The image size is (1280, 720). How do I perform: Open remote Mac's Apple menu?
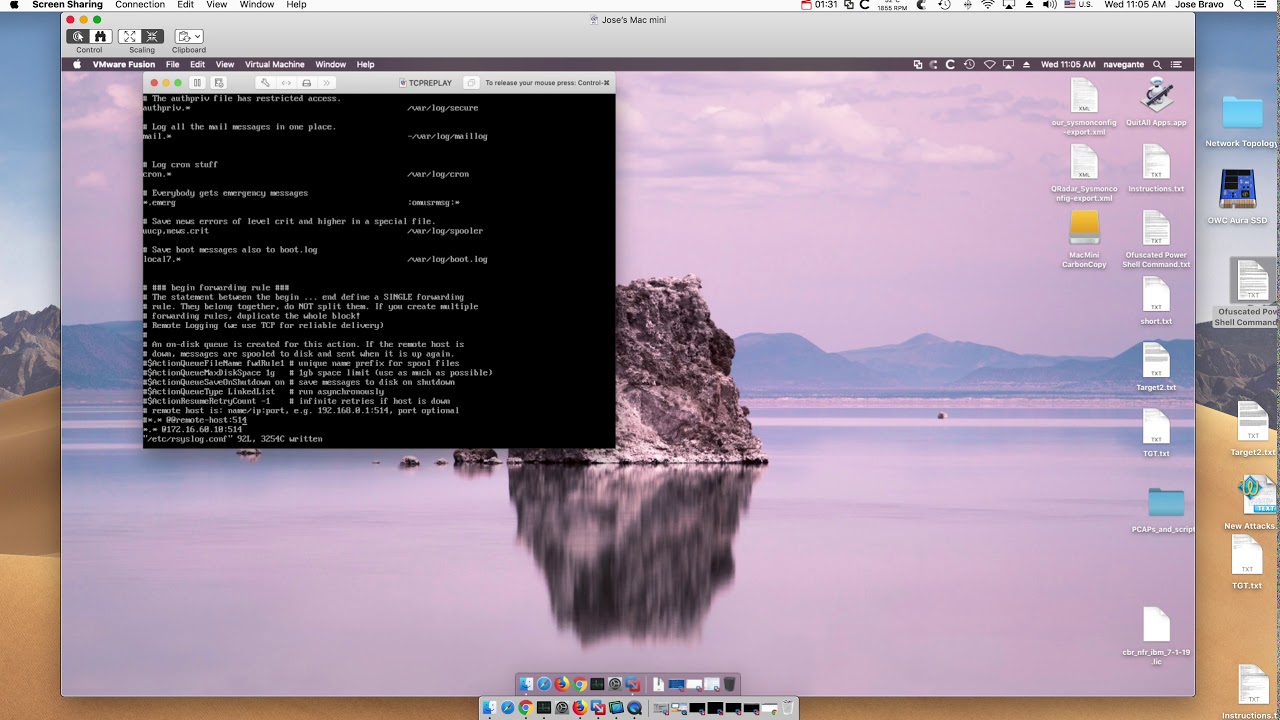76,65
